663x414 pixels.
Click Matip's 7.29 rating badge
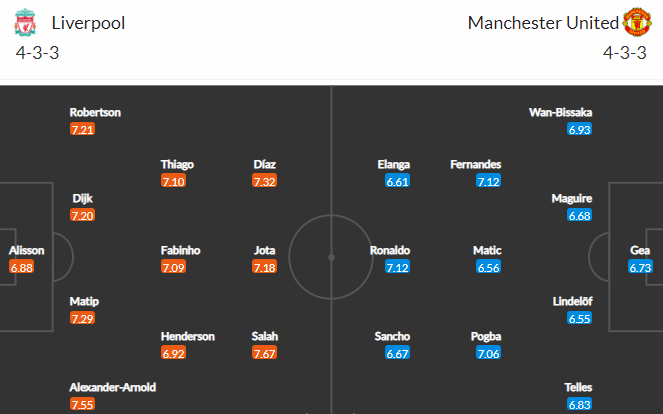point(82,318)
